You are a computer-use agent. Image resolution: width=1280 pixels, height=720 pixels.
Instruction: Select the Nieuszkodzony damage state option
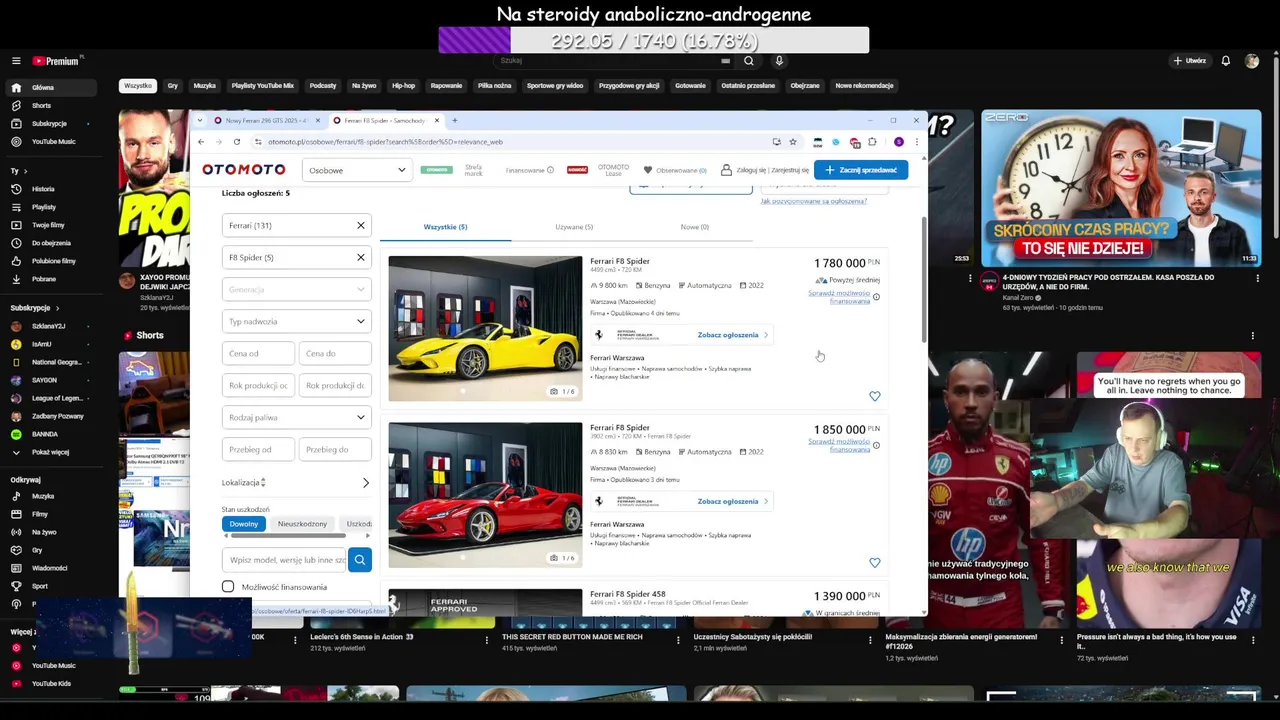point(302,524)
